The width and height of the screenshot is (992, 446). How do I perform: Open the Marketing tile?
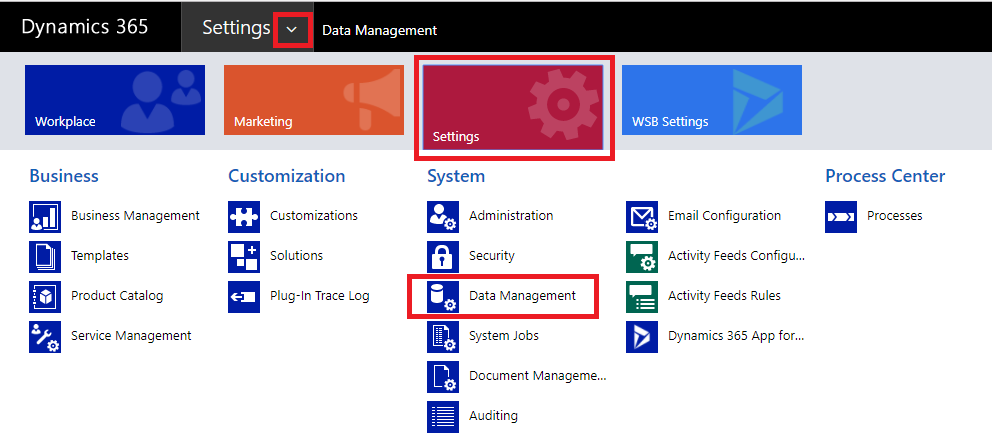point(314,100)
